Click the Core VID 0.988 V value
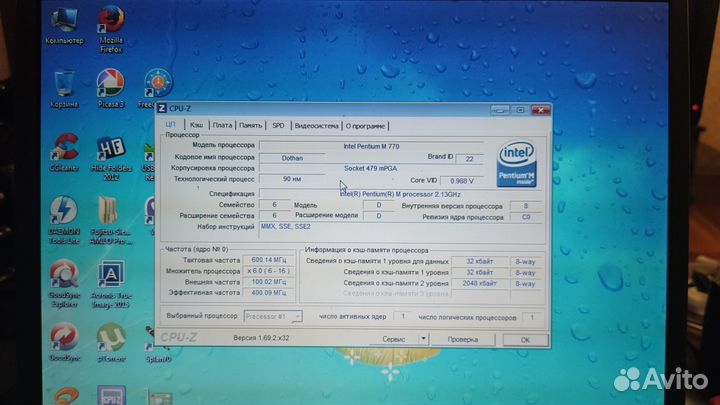 click(x=461, y=180)
